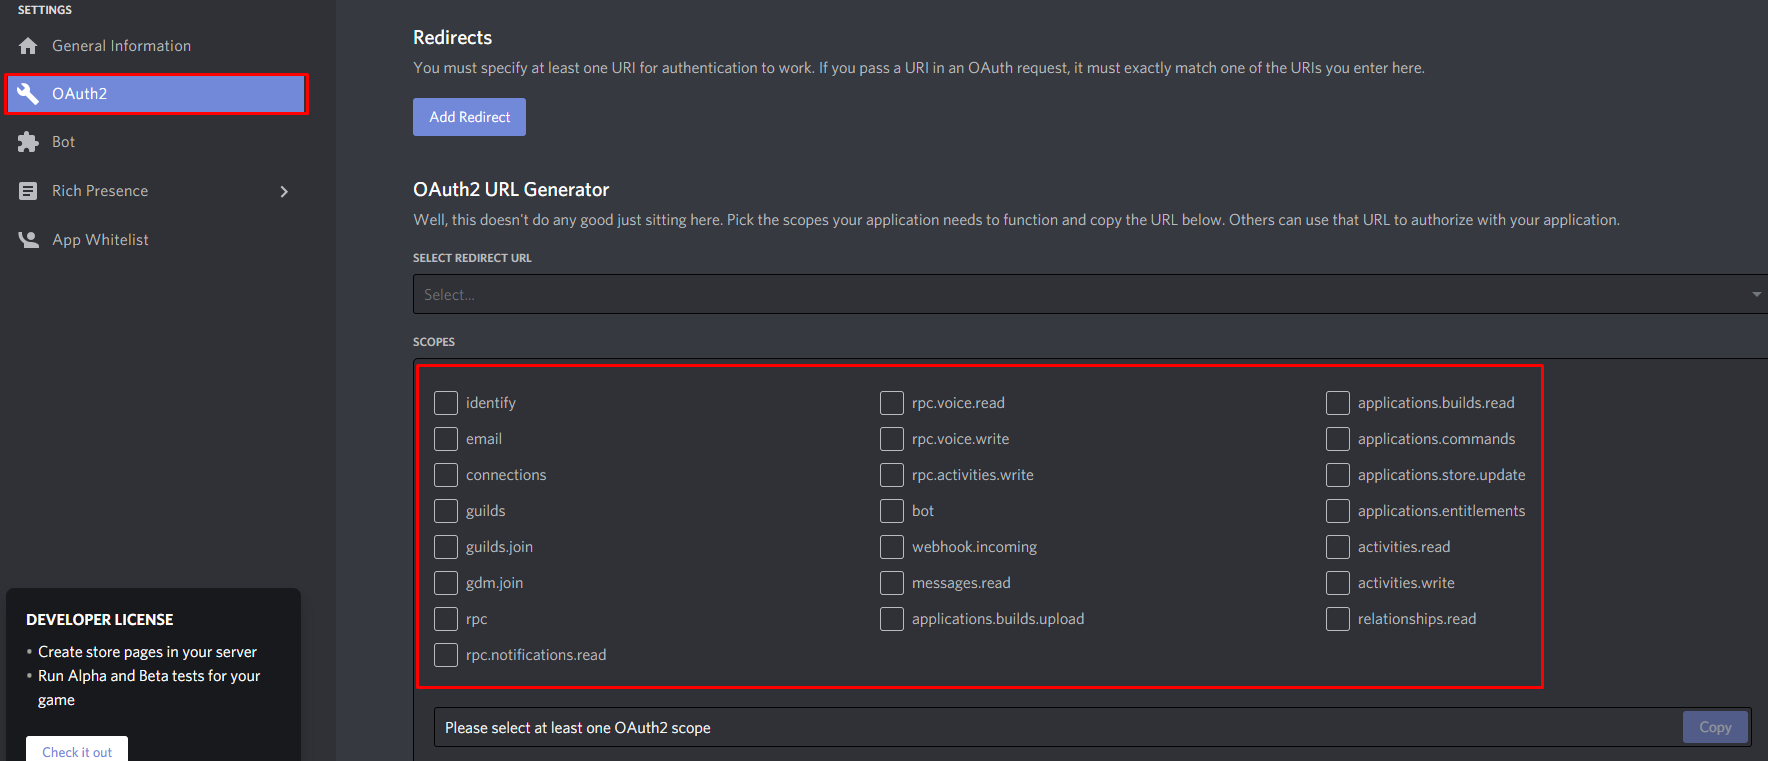
Task: Go to General Information settings
Action: (x=121, y=46)
